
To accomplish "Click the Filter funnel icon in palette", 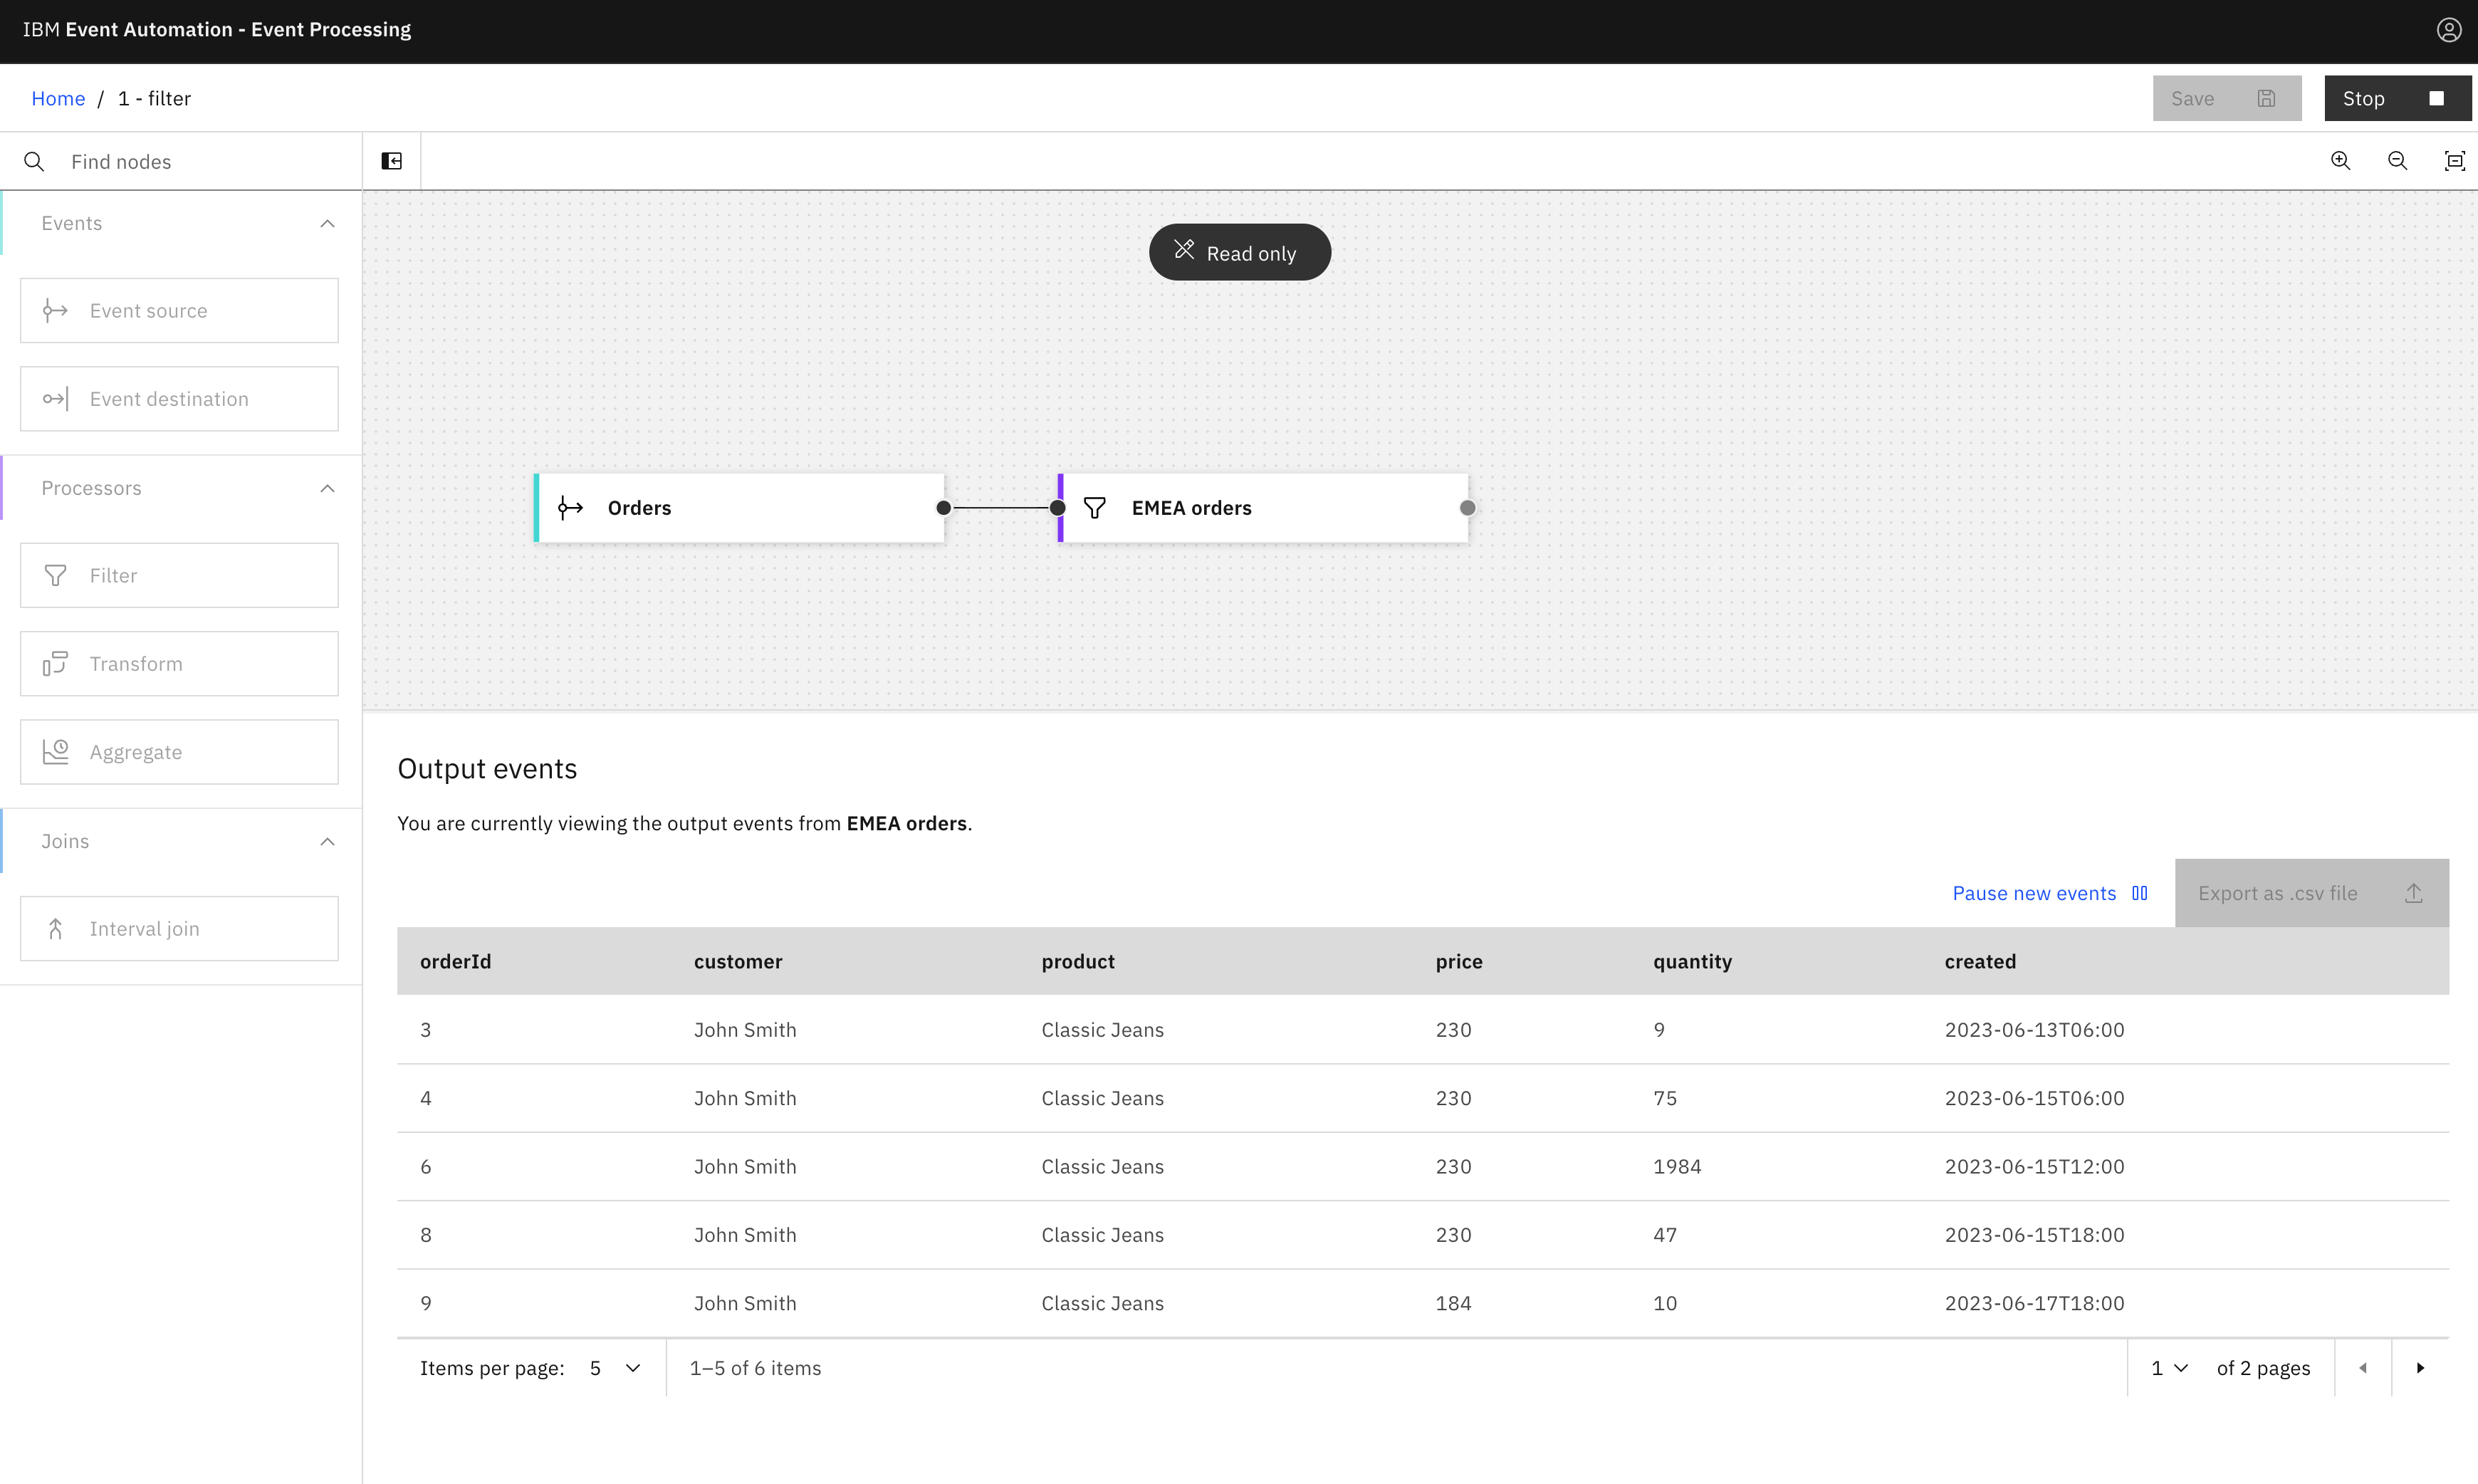I will point(55,575).
